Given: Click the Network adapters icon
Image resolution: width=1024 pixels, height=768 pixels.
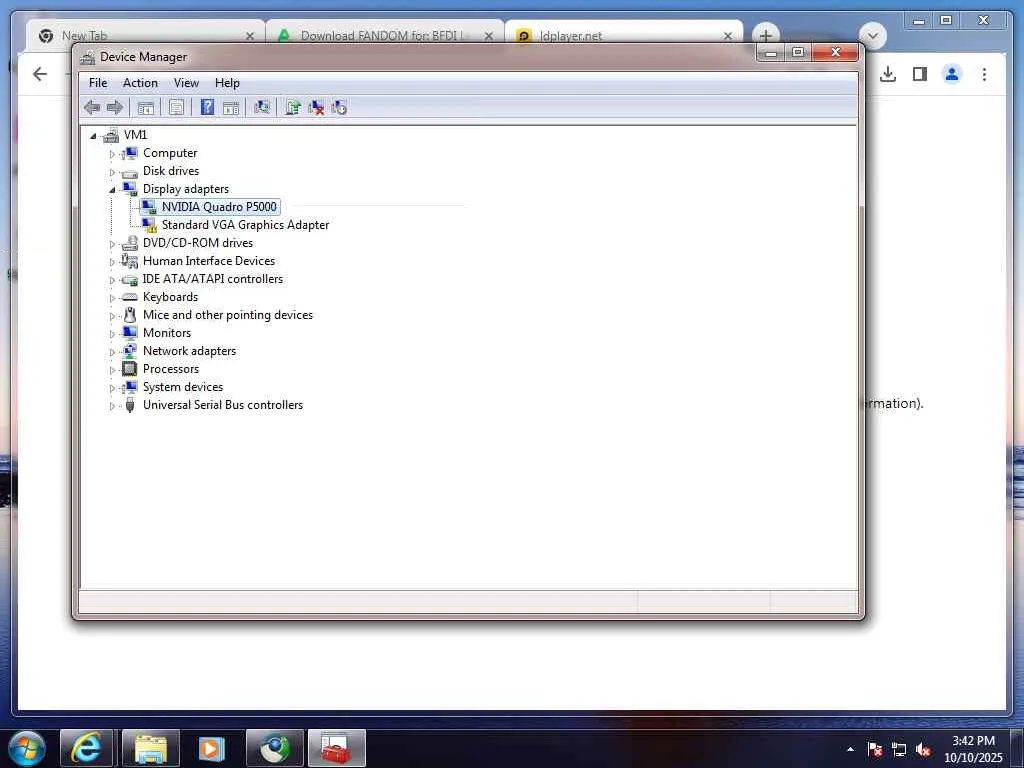Looking at the screenshot, I should [x=130, y=351].
